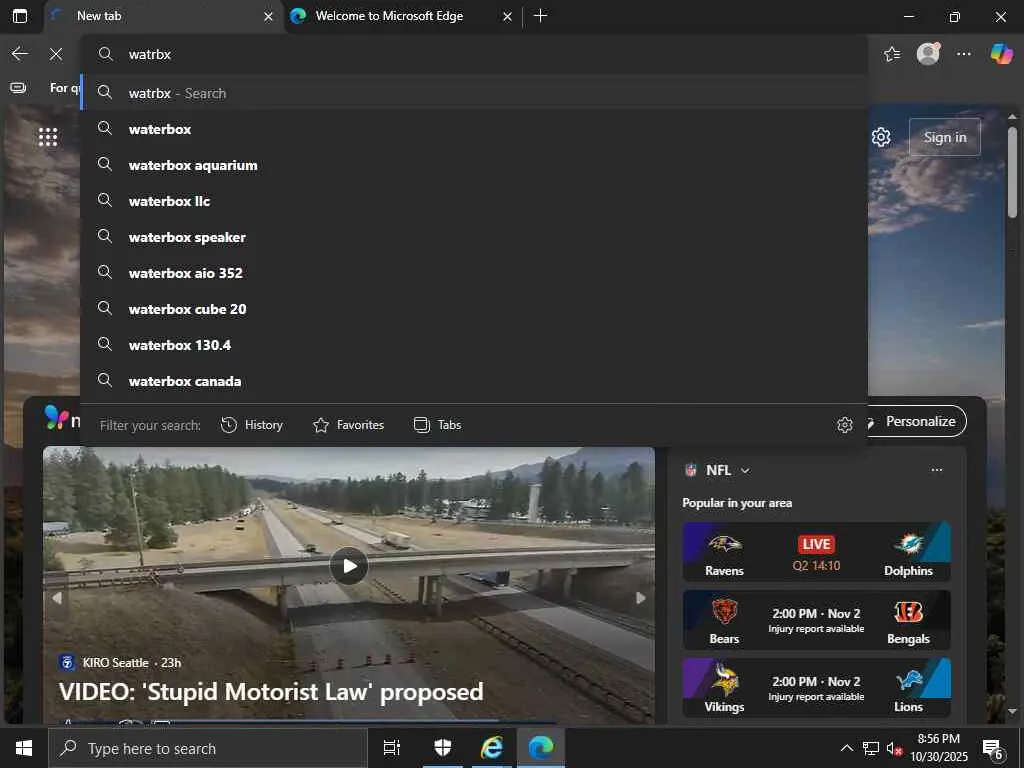Open the profile avatar icon
The image size is (1024, 768).
(928, 54)
